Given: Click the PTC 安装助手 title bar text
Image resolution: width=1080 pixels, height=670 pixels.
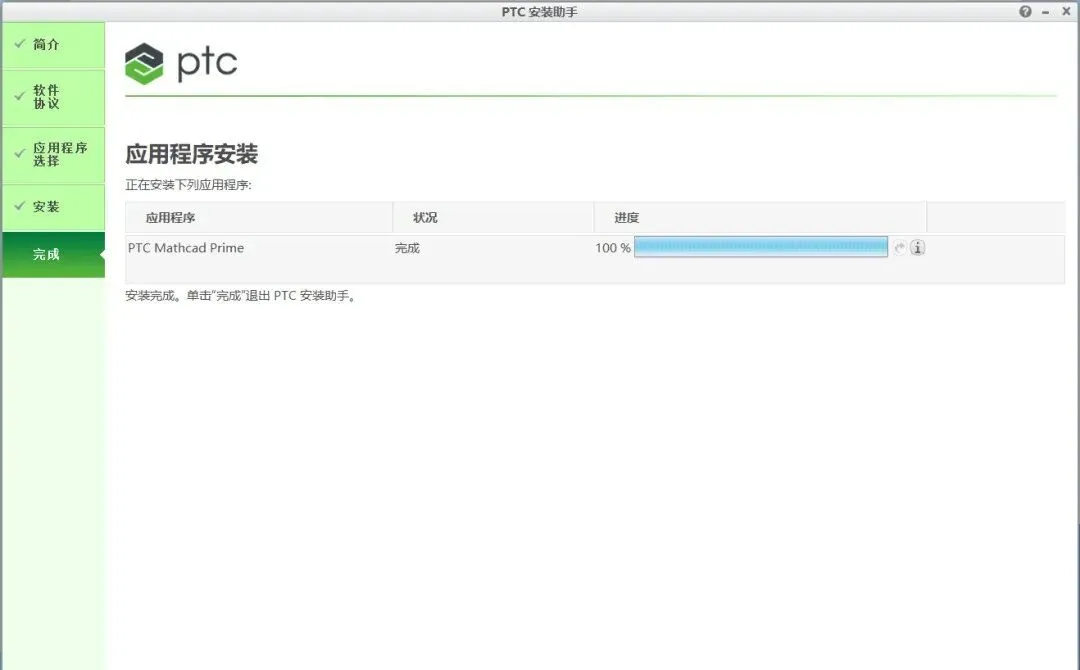Looking at the screenshot, I should pyautogui.click(x=539, y=12).
